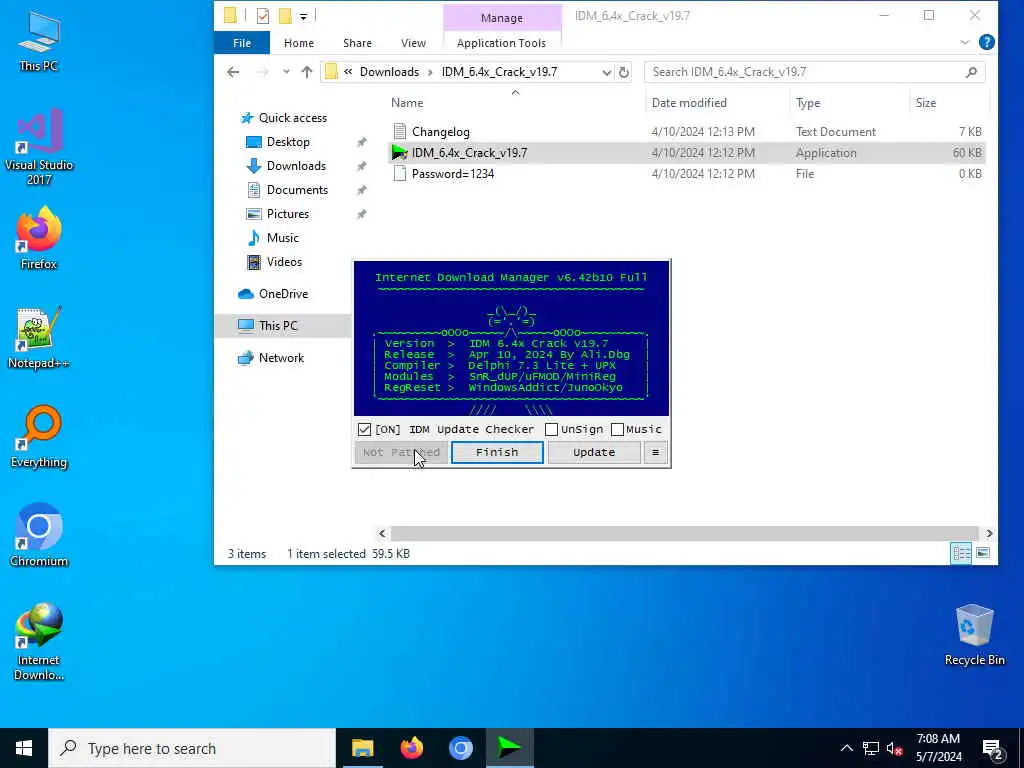Open Firefox desktop shortcut

[x=39, y=238]
